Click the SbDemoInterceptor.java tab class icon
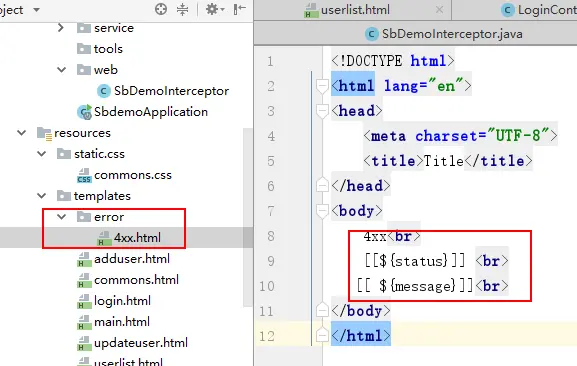 pyautogui.click(x=372, y=34)
